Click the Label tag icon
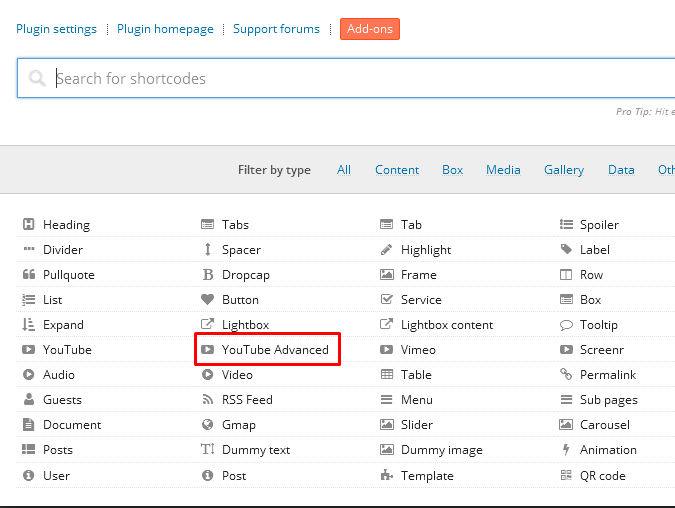 (x=566, y=250)
